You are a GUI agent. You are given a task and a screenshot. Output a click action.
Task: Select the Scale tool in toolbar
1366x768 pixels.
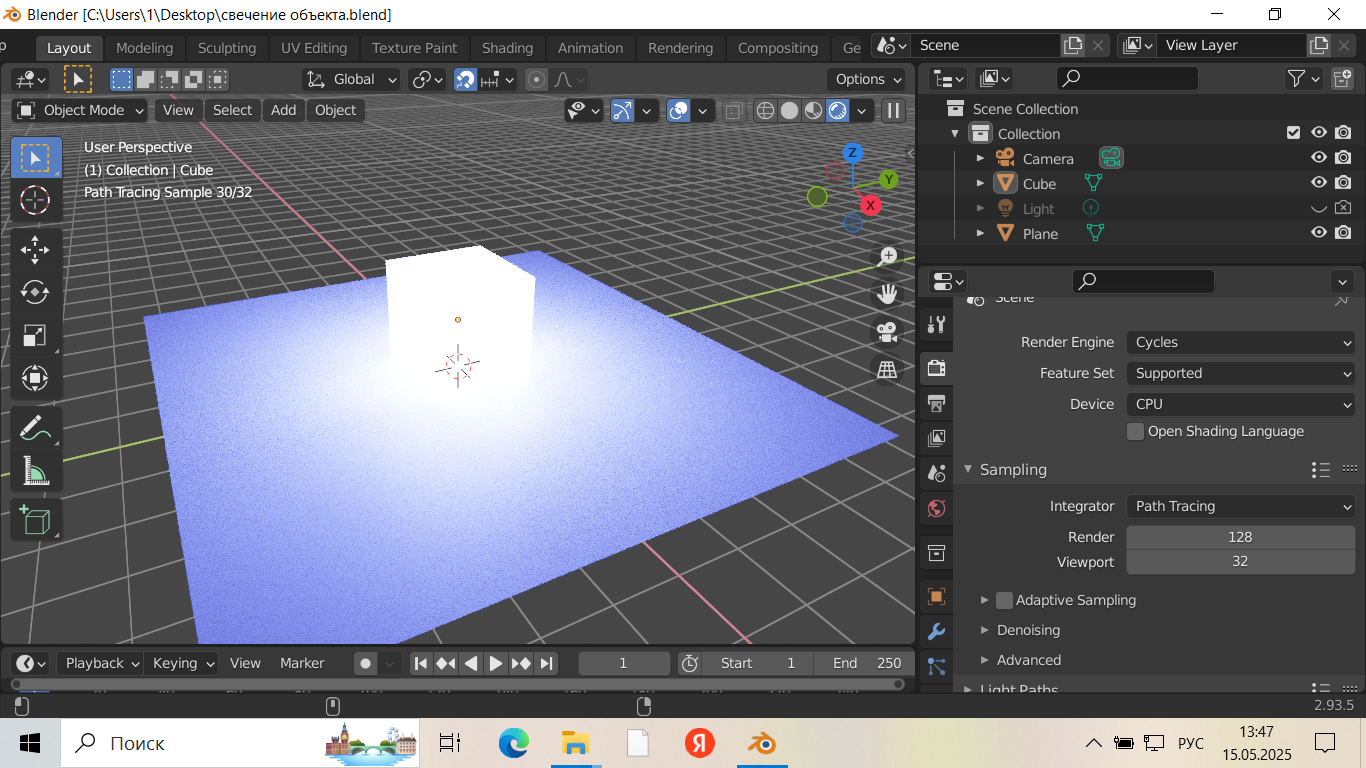tap(35, 335)
